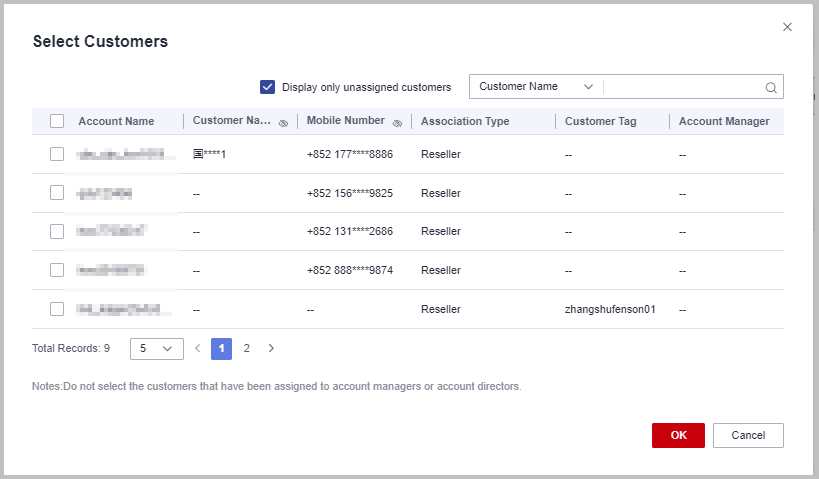Screen dimensions: 819x479
Task: Check the row with mobile ending 2686
Action: [57, 231]
